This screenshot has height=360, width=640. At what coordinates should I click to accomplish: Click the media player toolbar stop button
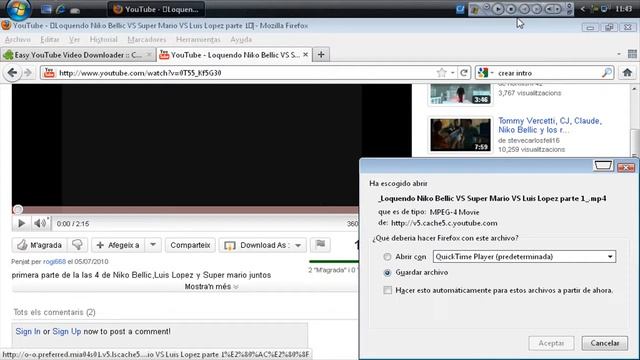tap(511, 9)
